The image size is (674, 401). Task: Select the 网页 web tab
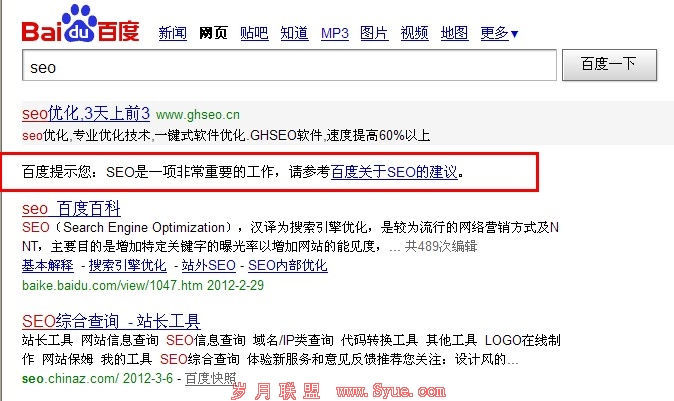click(x=213, y=34)
